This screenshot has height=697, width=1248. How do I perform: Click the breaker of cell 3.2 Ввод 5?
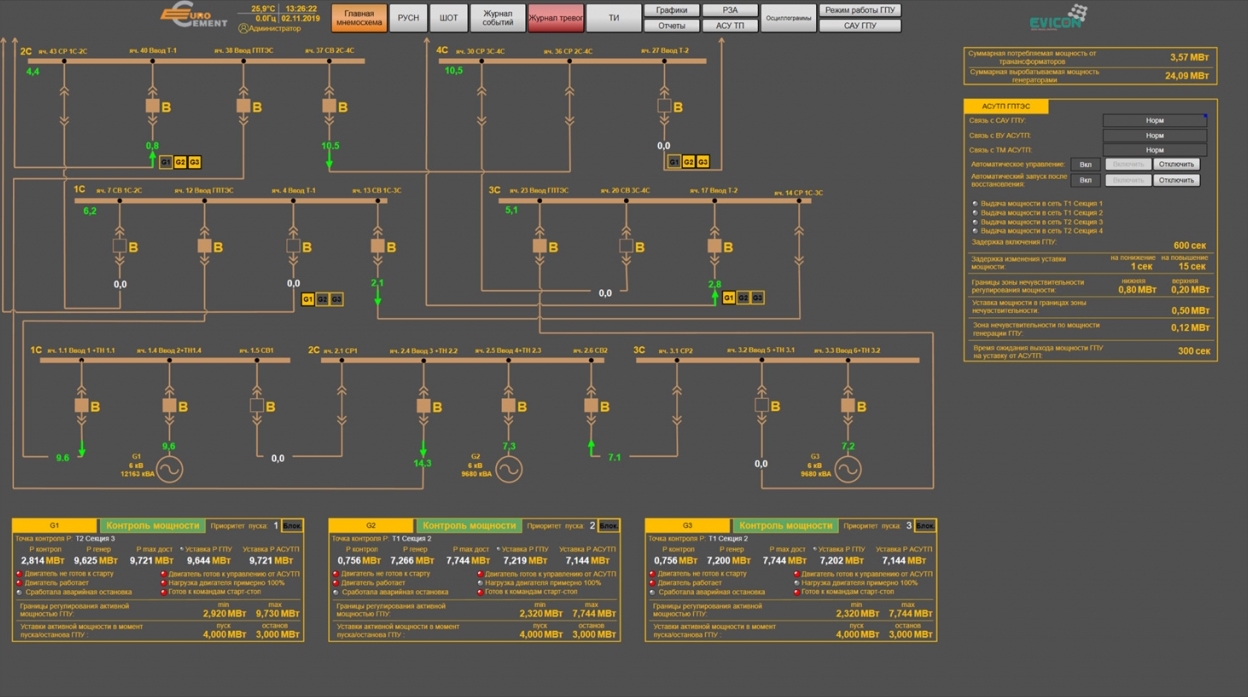[762, 405]
